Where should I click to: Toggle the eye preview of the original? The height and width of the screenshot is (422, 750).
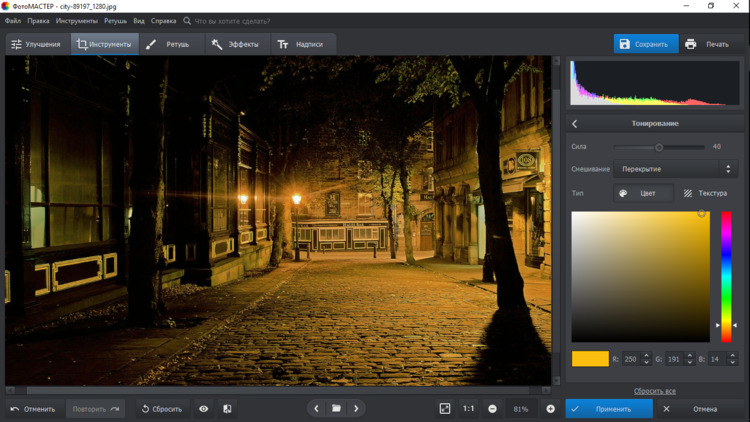[x=203, y=409]
